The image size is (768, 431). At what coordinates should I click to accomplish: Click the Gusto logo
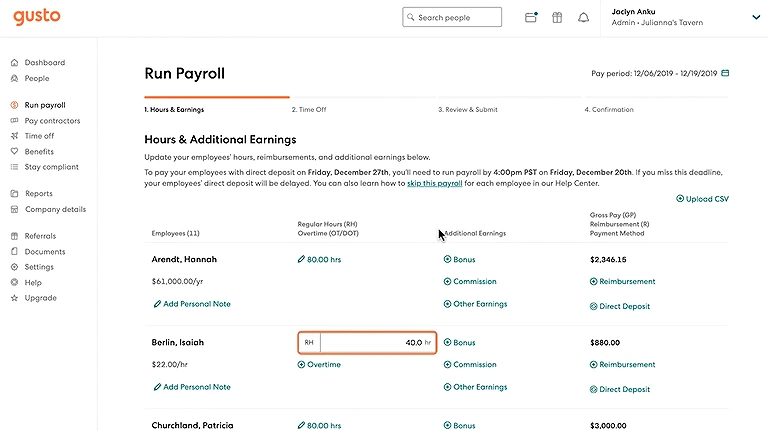tap(37, 17)
